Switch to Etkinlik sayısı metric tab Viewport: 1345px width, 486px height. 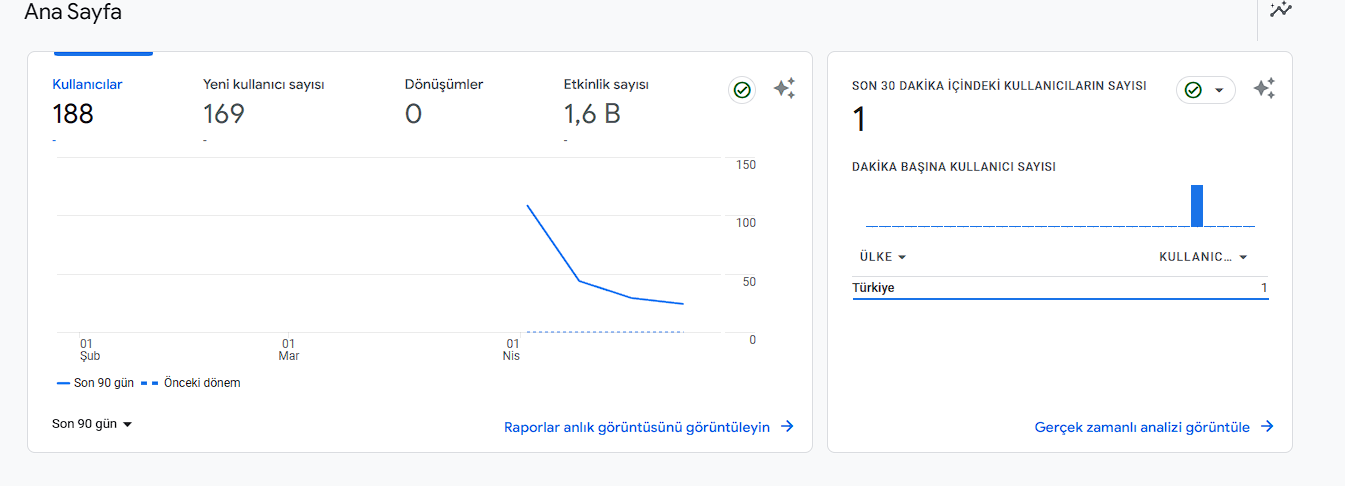tap(613, 85)
